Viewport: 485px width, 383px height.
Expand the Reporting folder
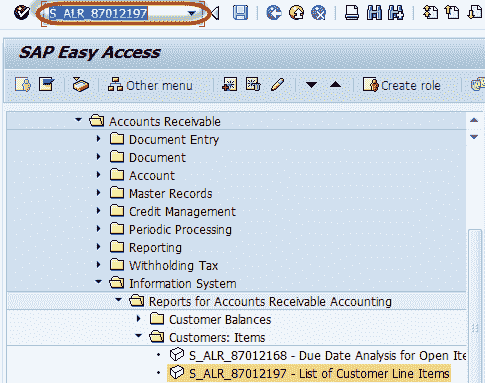99,246
